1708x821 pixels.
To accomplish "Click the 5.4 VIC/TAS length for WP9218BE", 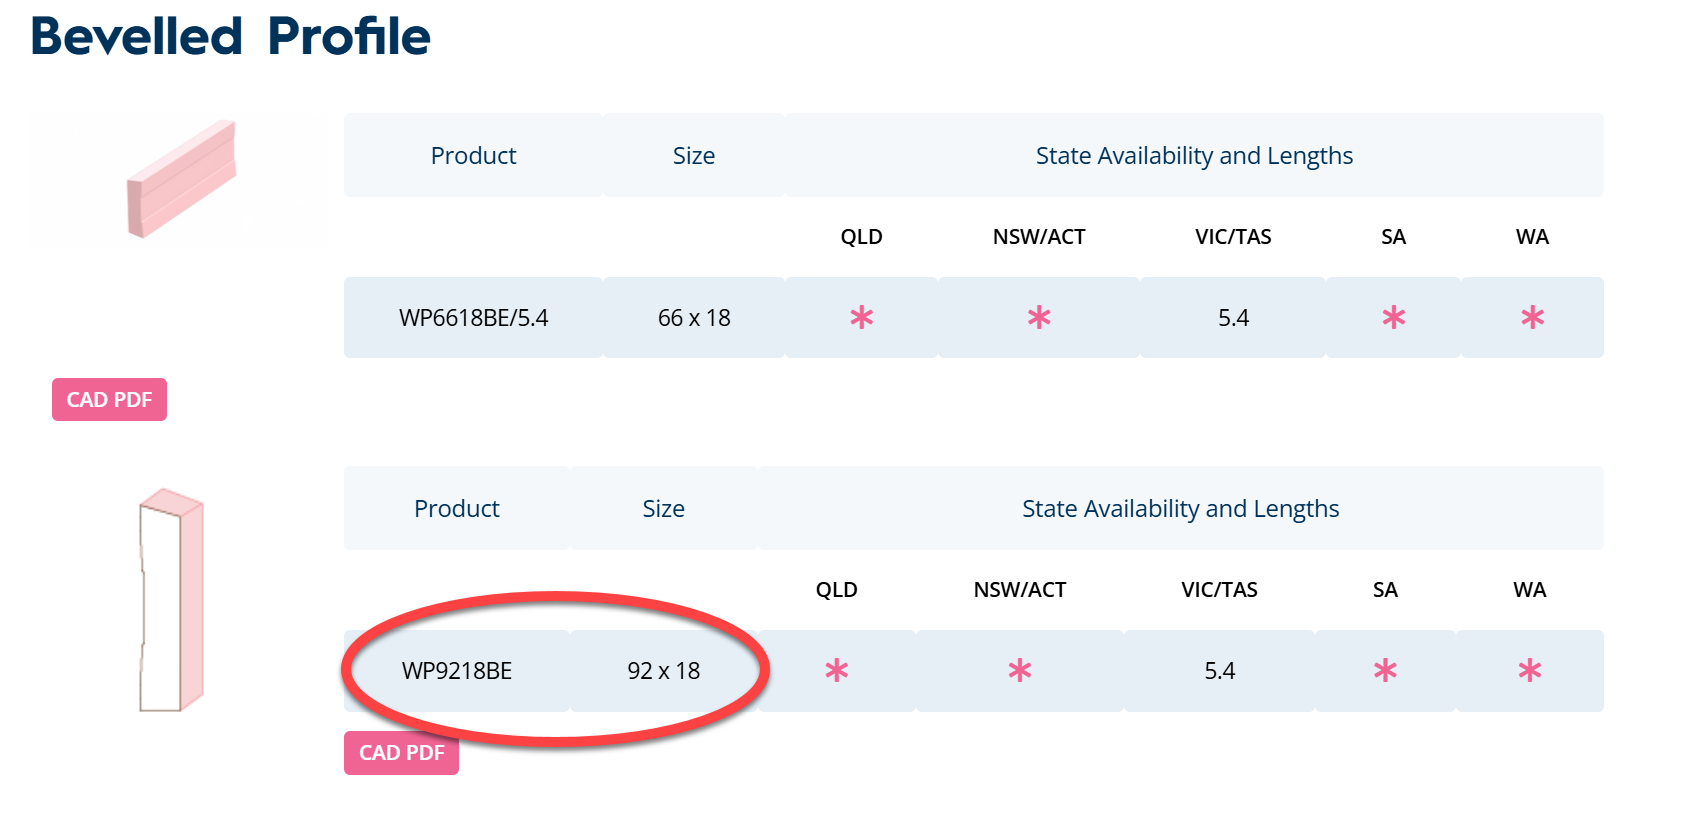I will point(1219,671).
